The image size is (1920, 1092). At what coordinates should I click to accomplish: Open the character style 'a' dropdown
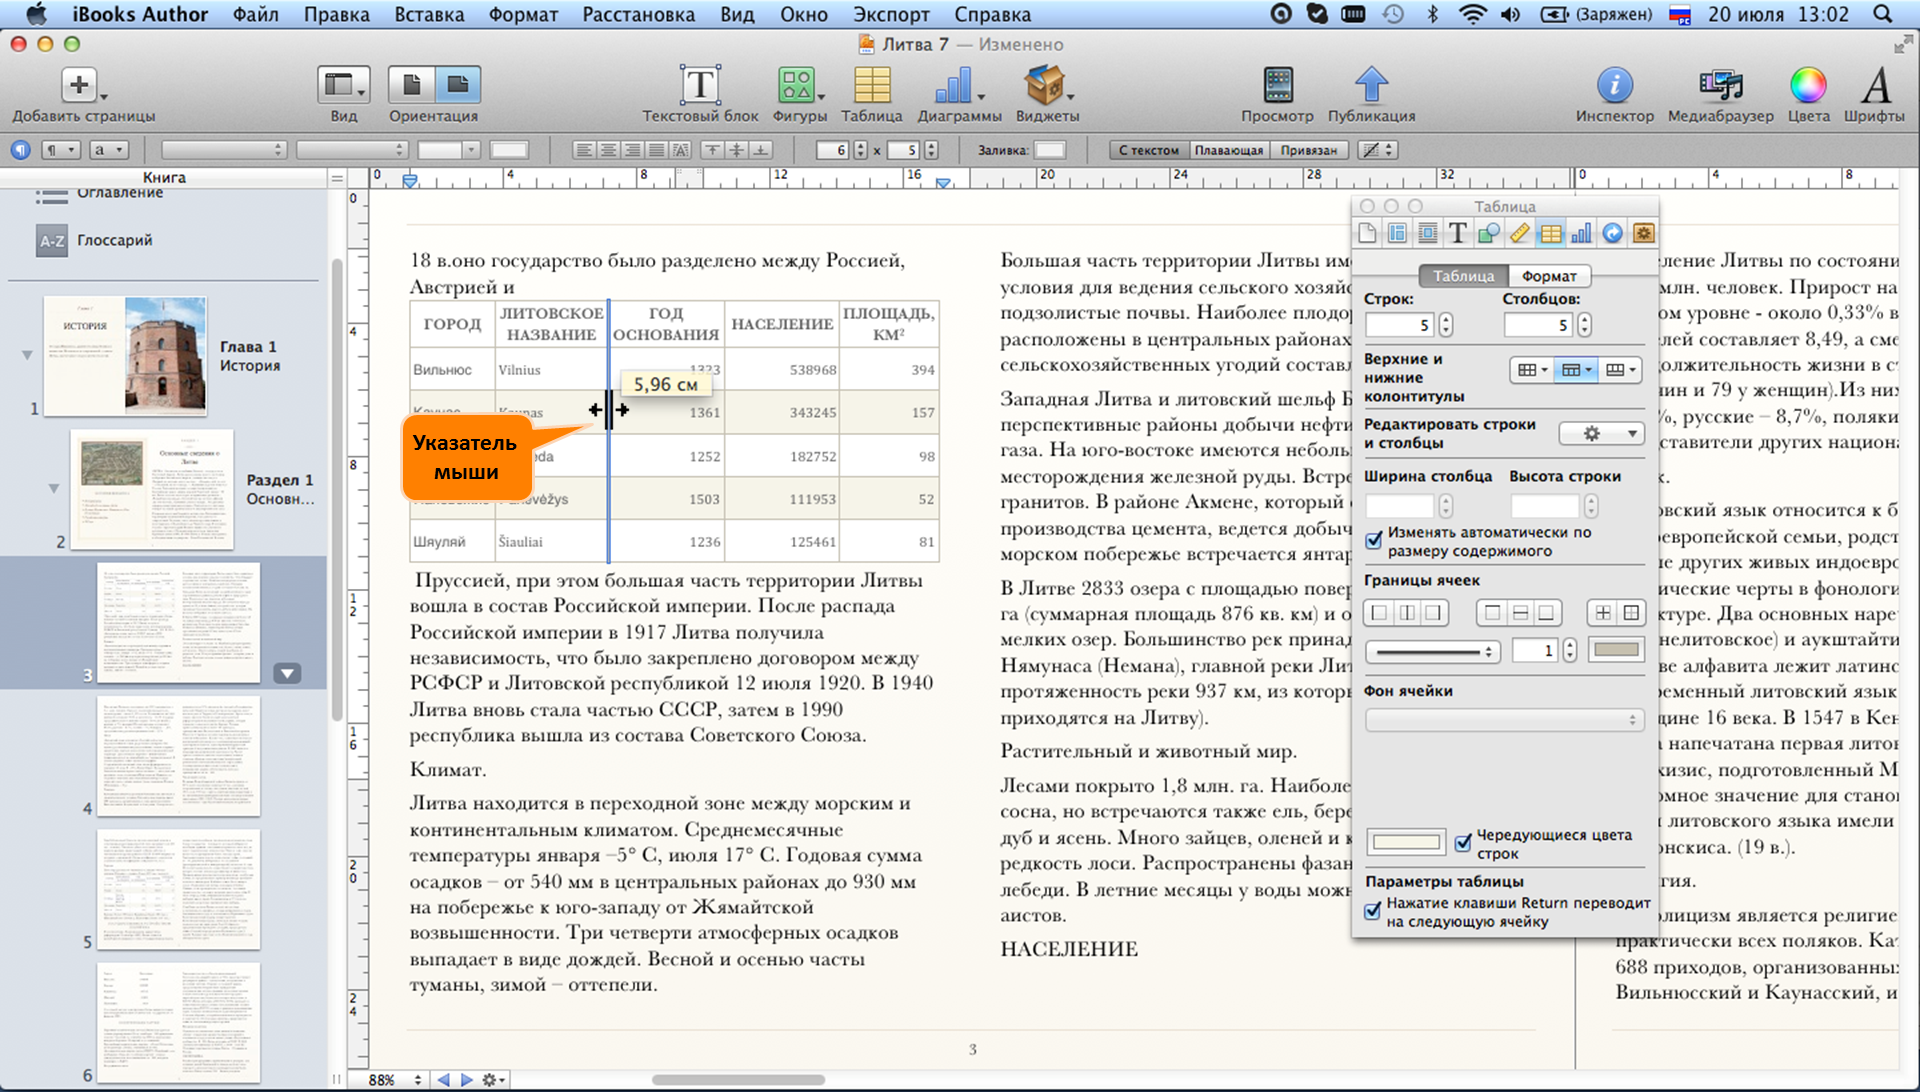[x=109, y=150]
